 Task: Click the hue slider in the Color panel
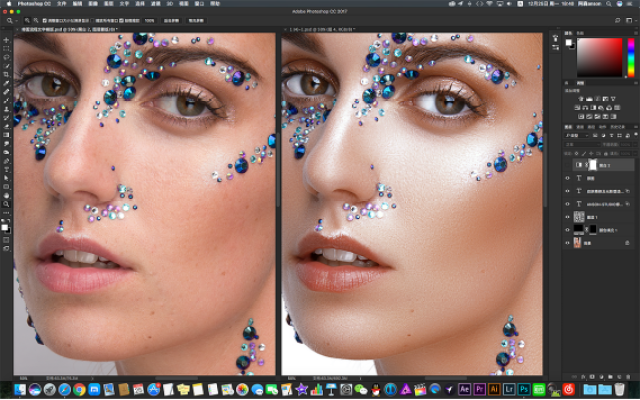[631, 57]
